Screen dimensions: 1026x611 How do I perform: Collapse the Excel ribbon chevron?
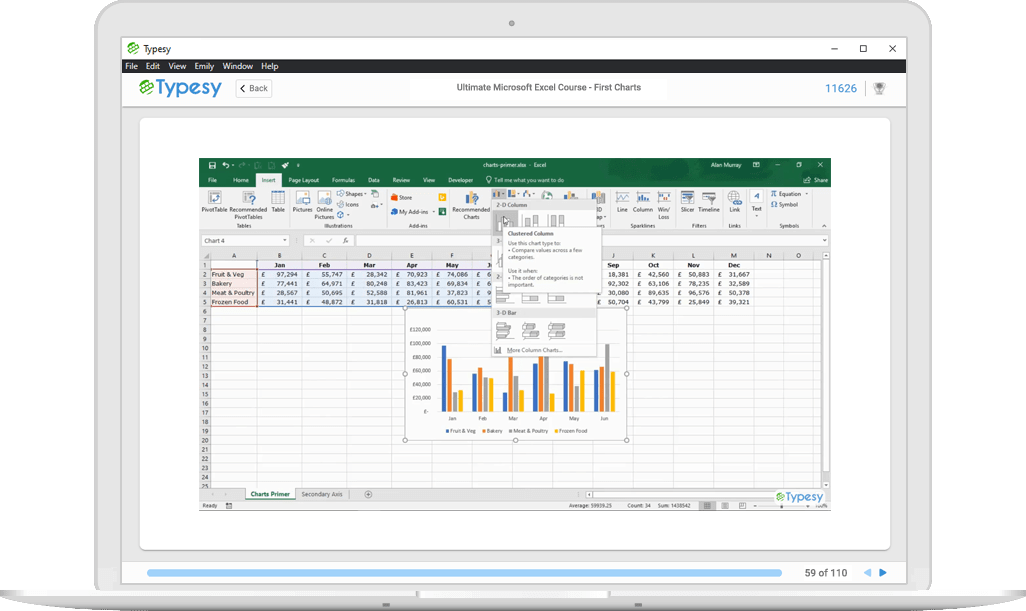(x=824, y=226)
